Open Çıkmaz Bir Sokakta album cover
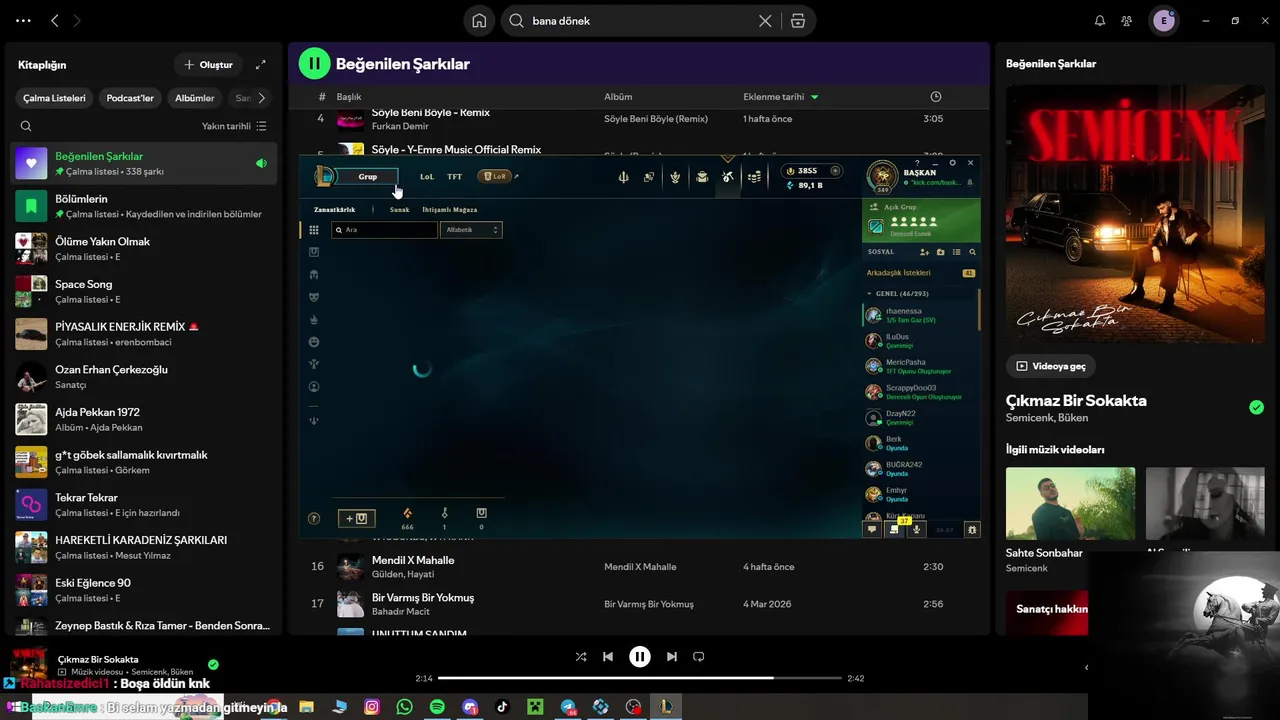Screen dimensions: 1280x720 pos(1136,214)
